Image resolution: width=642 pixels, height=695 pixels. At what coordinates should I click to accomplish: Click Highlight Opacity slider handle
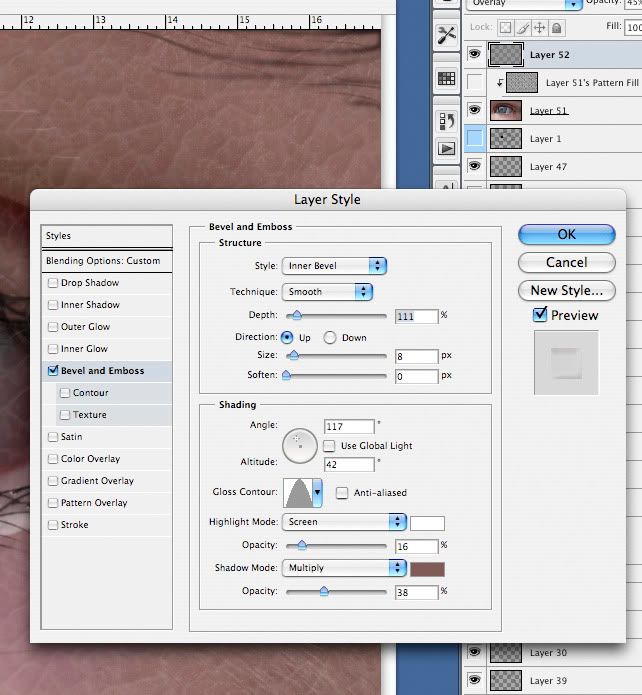point(302,545)
